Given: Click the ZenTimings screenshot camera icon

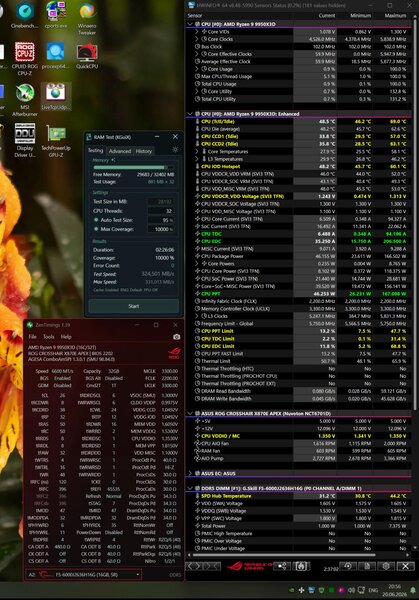Looking at the screenshot, I should coord(176,337).
